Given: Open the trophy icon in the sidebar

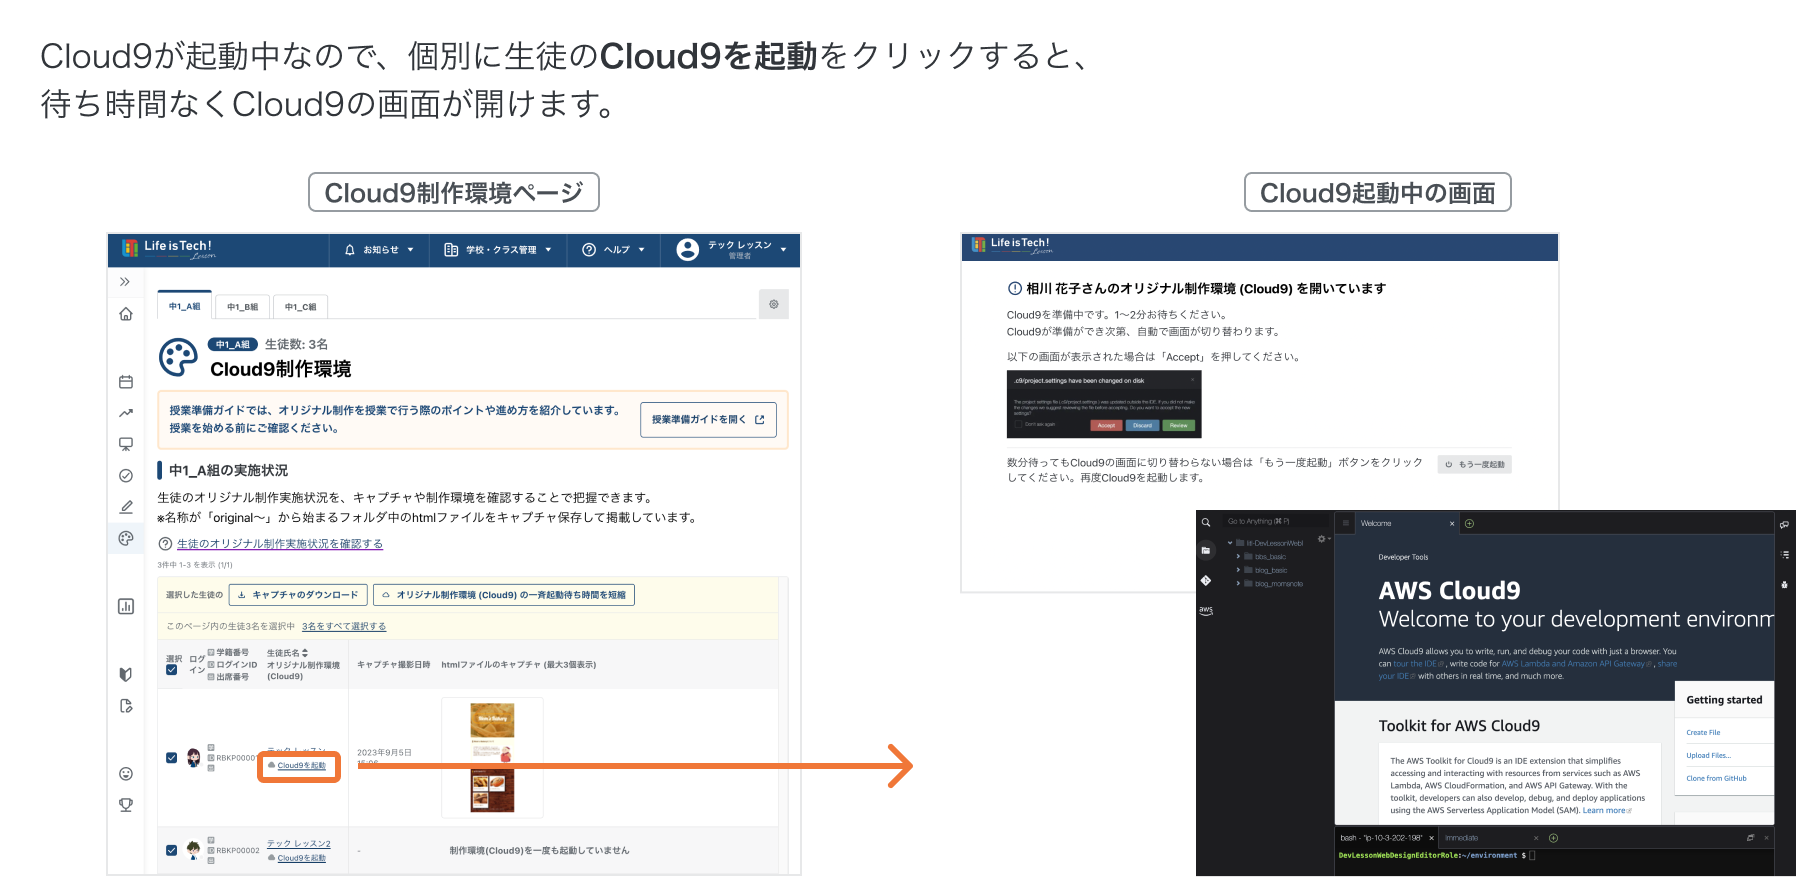Looking at the screenshot, I should [126, 805].
